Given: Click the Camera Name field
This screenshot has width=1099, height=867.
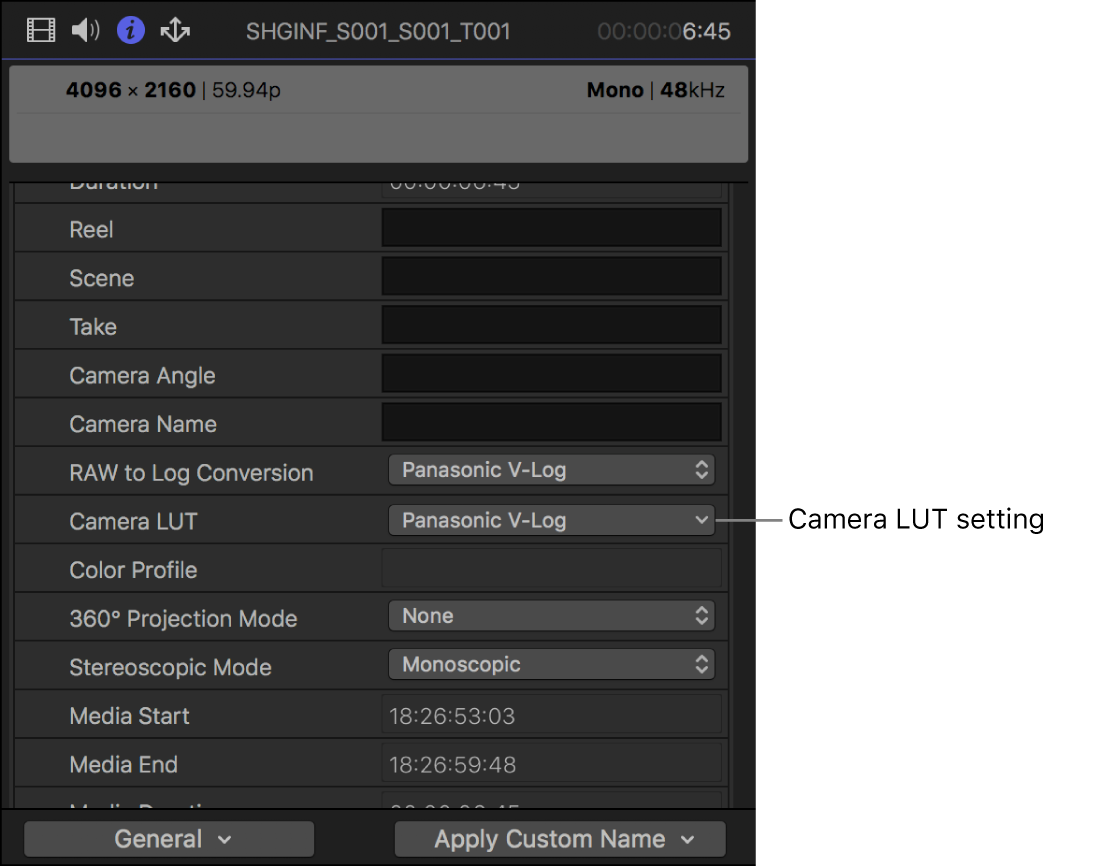Looking at the screenshot, I should 551,422.
